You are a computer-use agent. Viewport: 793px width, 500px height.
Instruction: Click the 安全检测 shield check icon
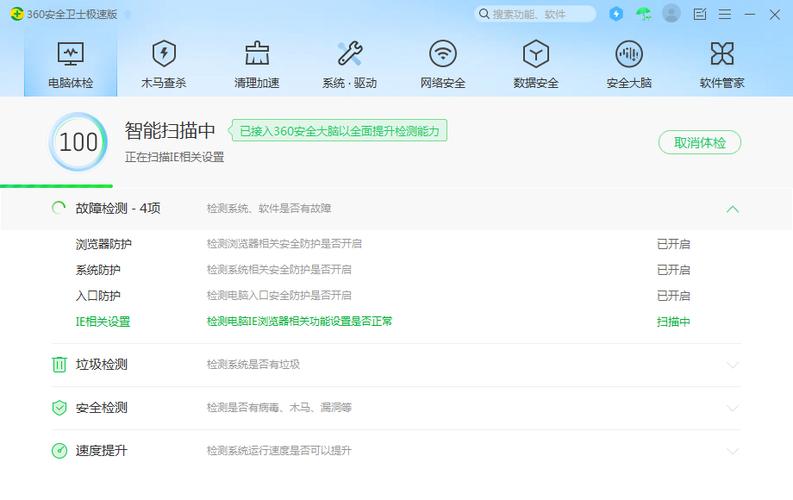click(x=59, y=407)
